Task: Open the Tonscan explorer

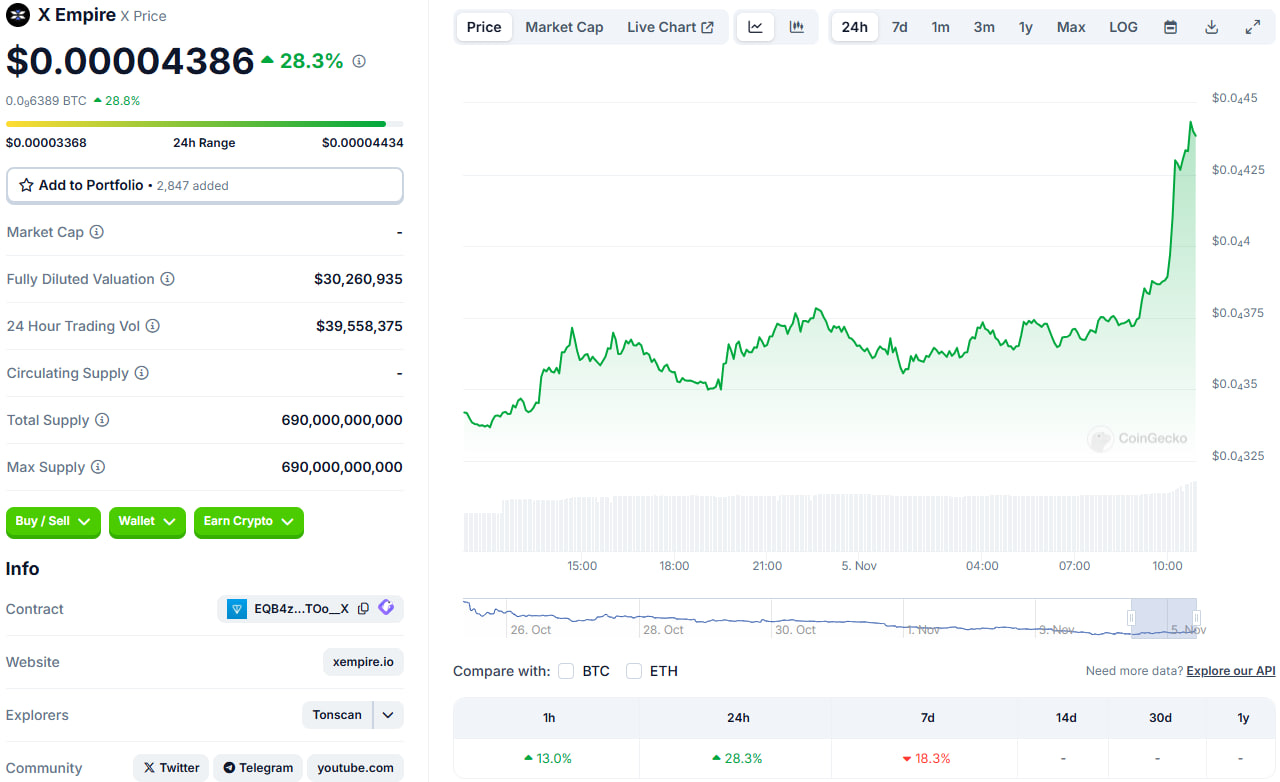Action: 337,715
